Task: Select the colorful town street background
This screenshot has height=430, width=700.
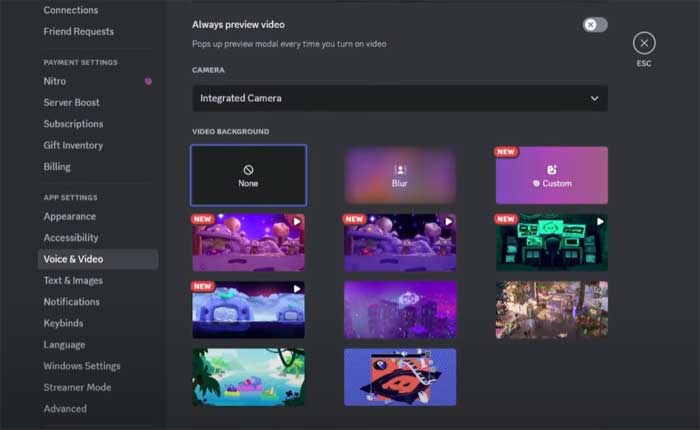Action: coord(552,309)
